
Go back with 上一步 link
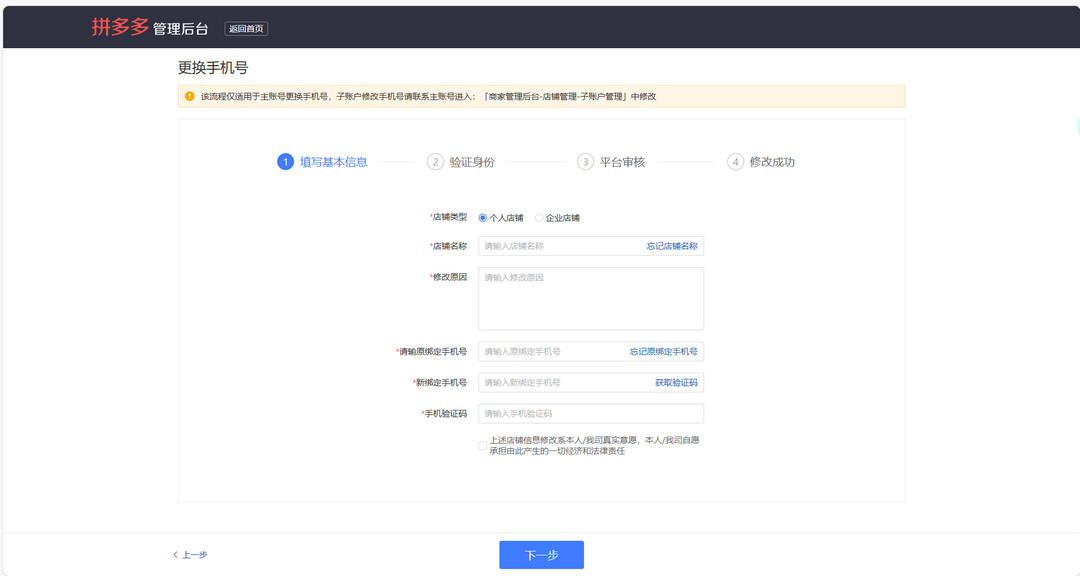click(190, 555)
